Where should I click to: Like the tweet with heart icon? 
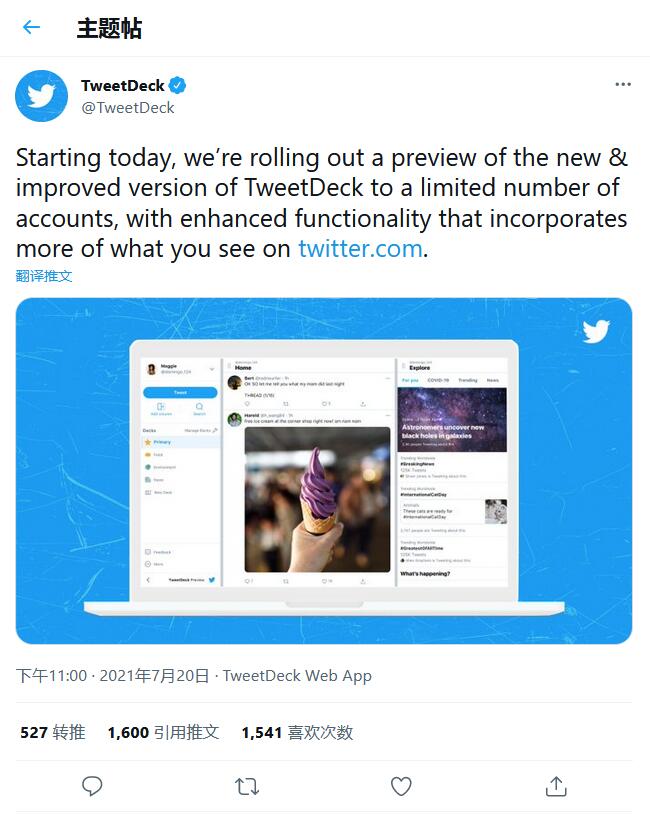tap(401, 786)
